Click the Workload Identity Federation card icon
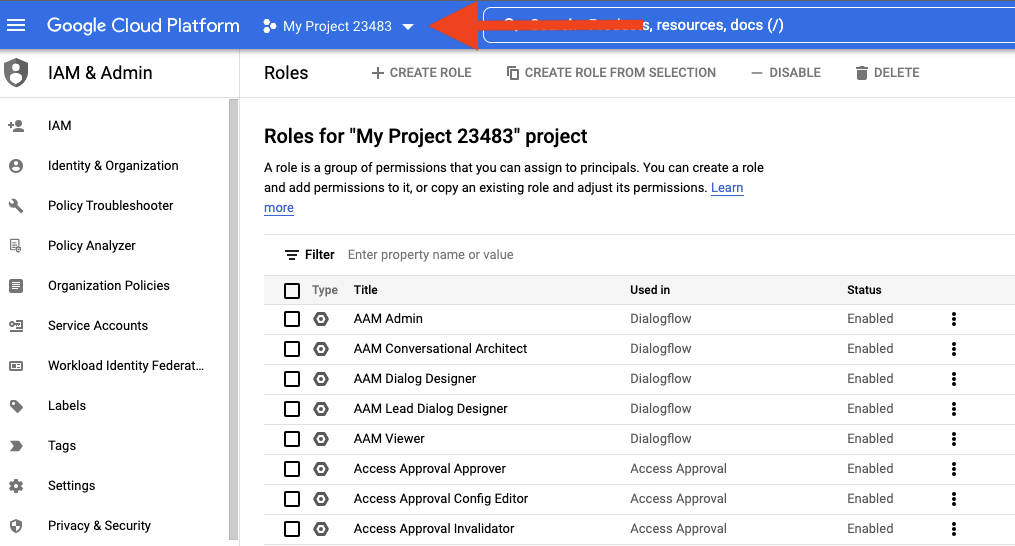This screenshot has width=1015, height=546. tap(16, 366)
